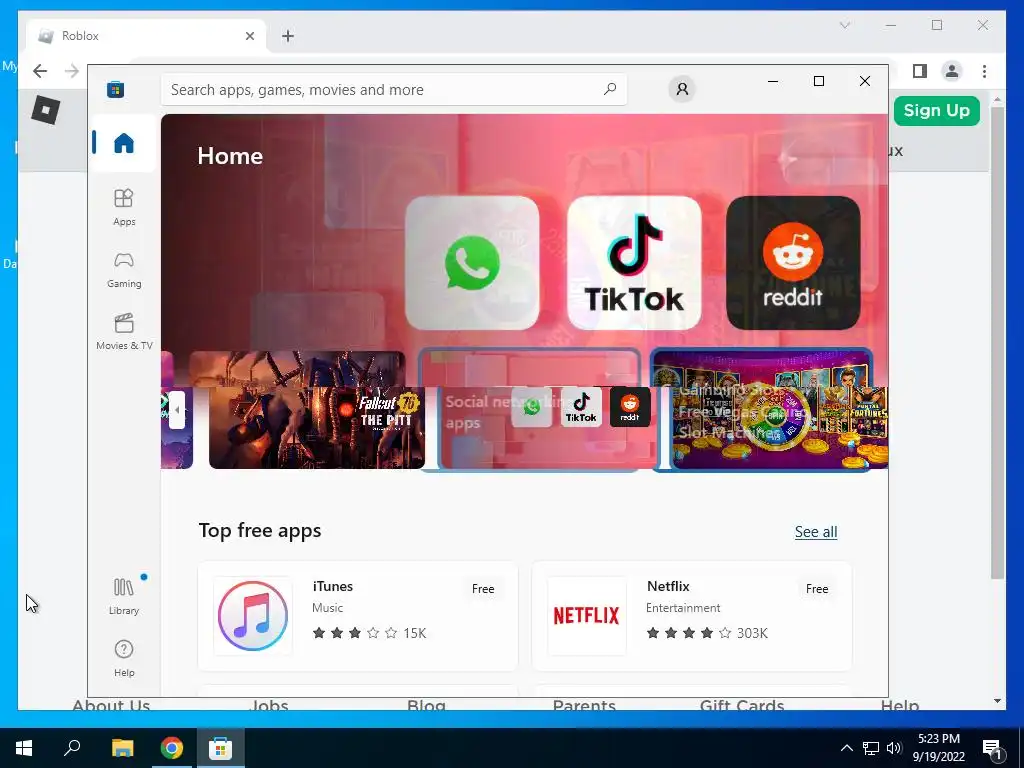Click the search magnifier icon in Store

[x=610, y=89]
